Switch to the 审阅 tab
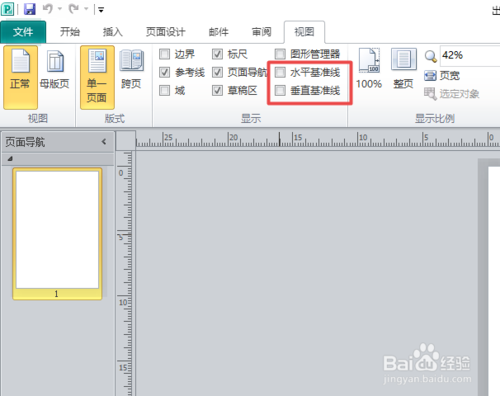500x396 pixels. (261, 32)
